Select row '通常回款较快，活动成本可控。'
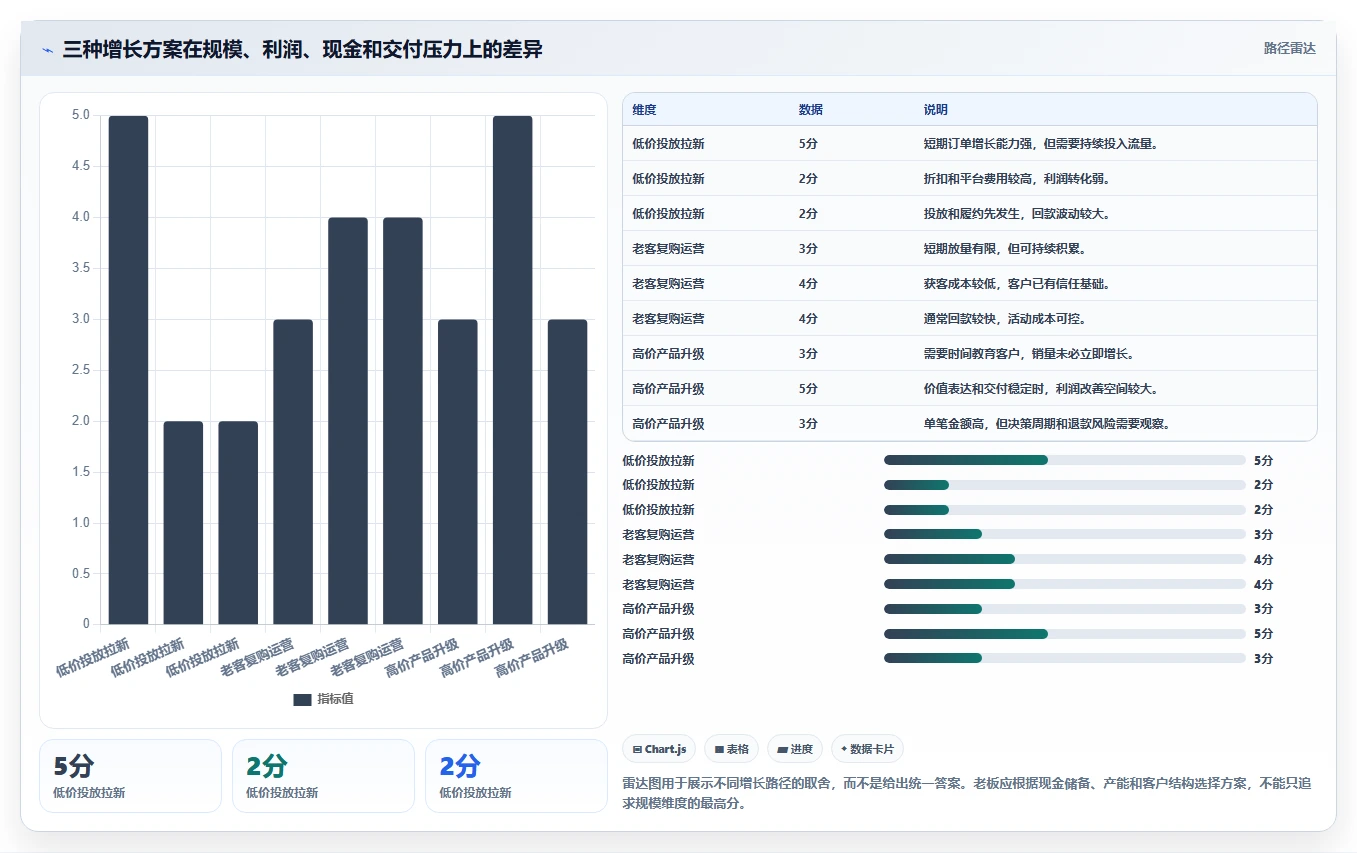This screenshot has height=853, width=1357. click(970, 319)
